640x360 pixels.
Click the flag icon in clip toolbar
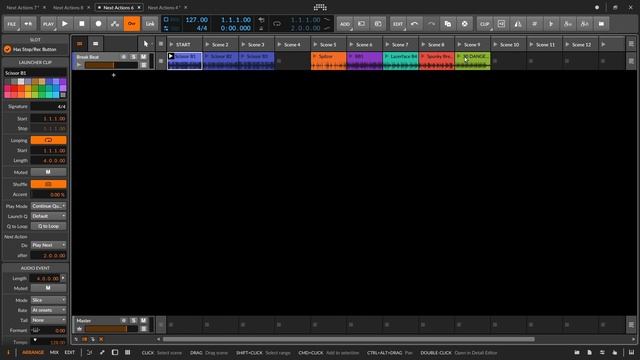tap(551, 24)
